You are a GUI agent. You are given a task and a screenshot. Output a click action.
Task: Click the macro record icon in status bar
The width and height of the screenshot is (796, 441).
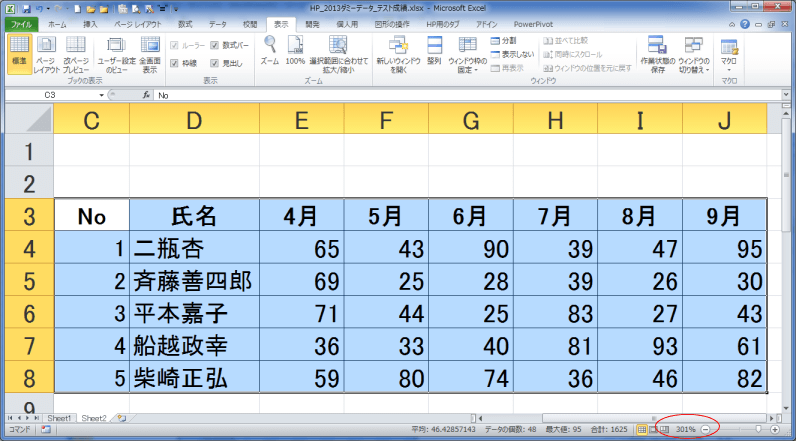[46, 429]
